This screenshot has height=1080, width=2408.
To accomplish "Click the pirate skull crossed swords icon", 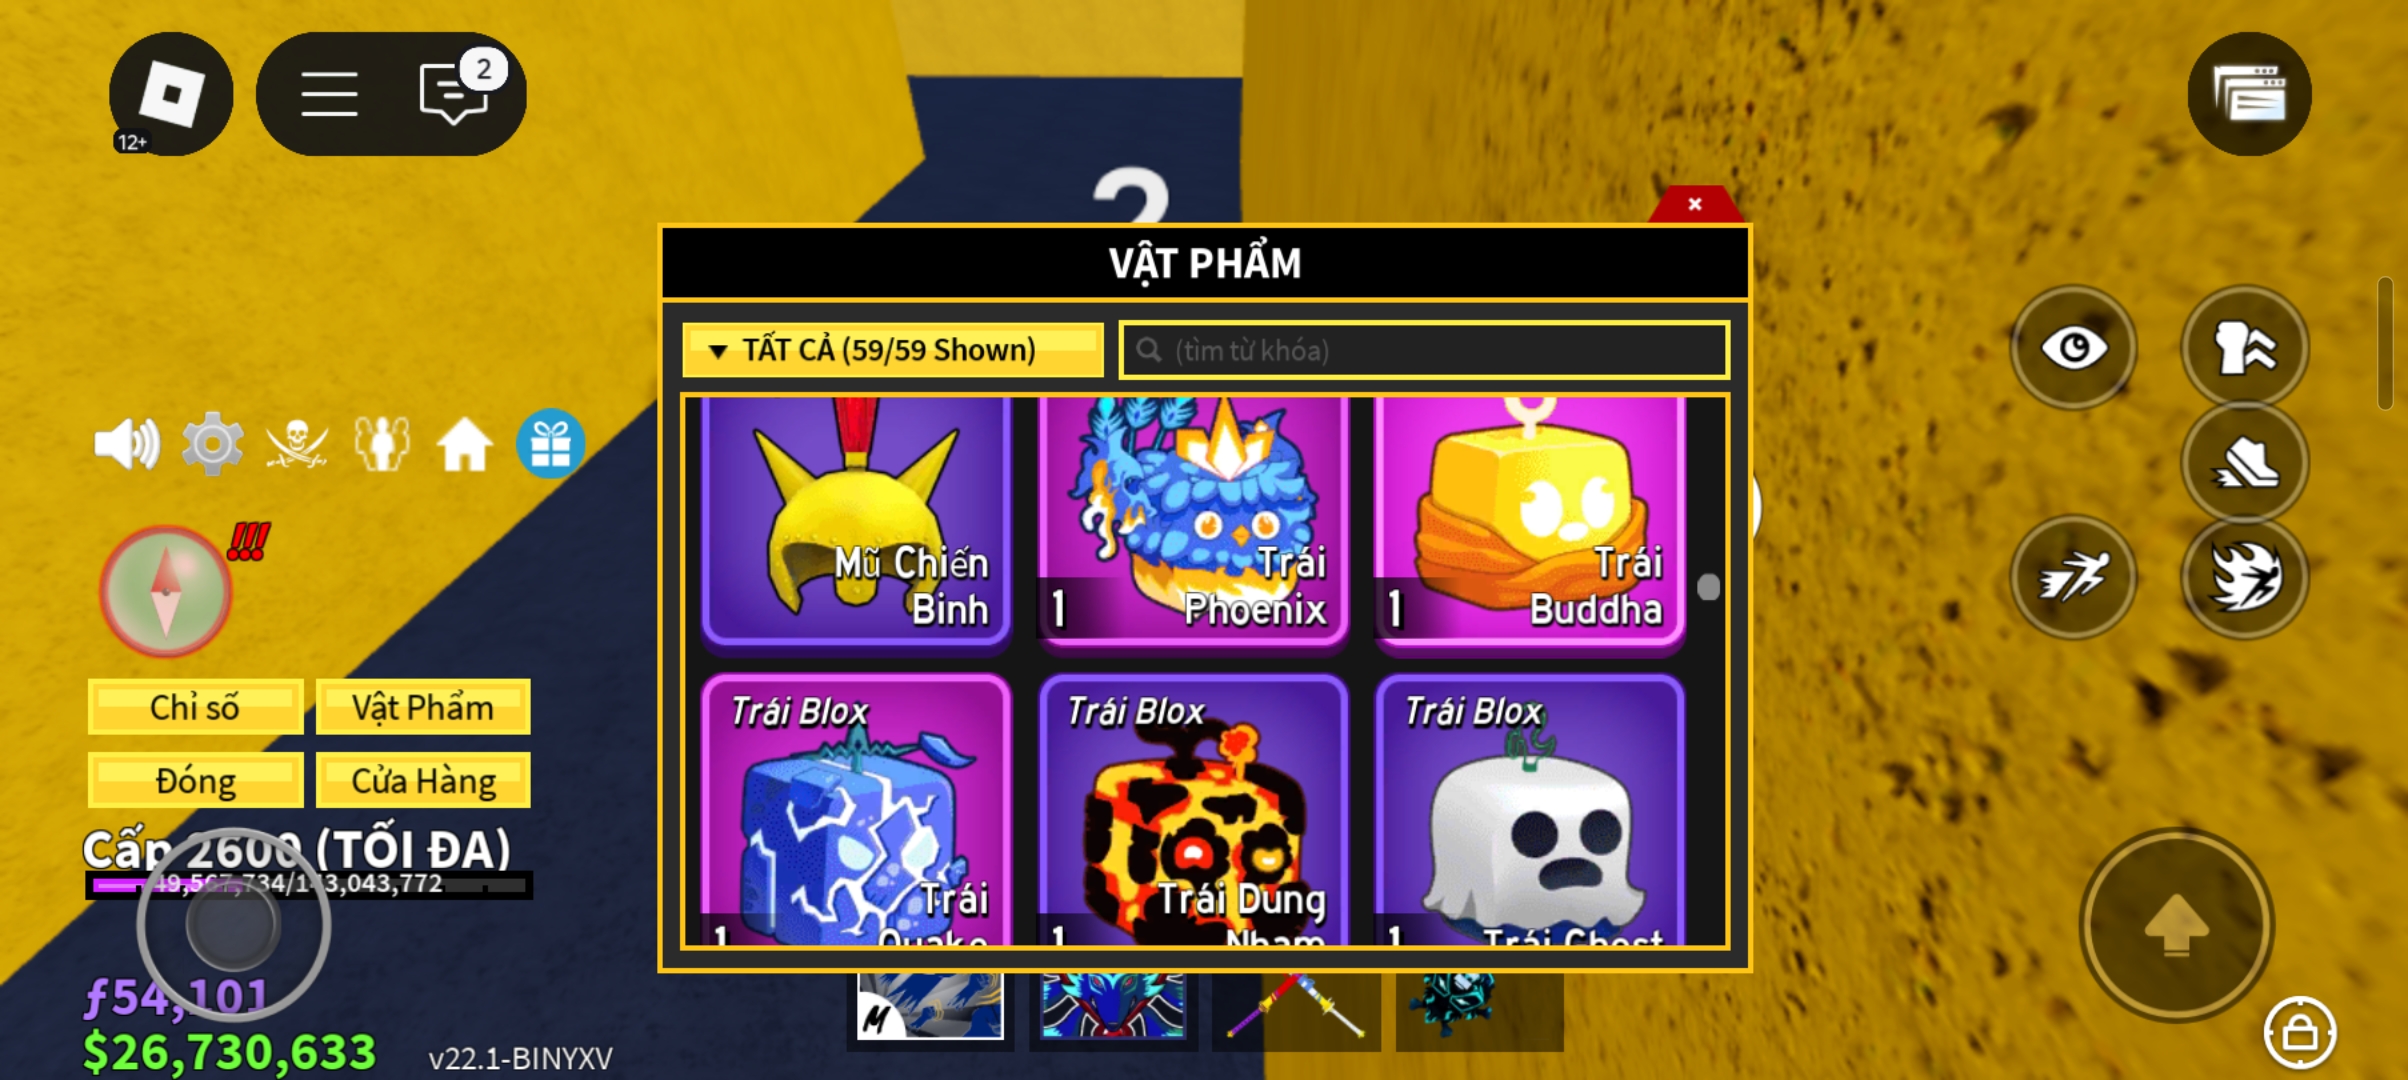I will click(x=297, y=444).
